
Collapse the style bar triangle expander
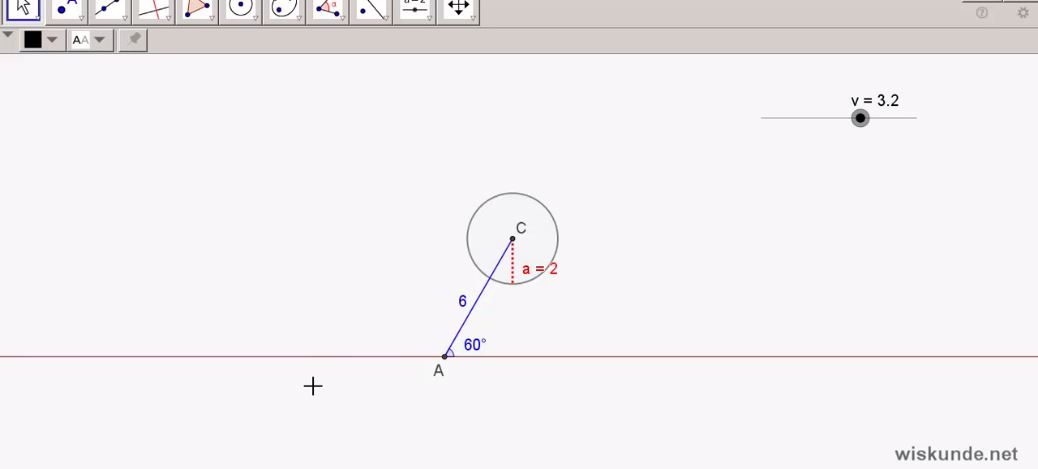(x=8, y=35)
